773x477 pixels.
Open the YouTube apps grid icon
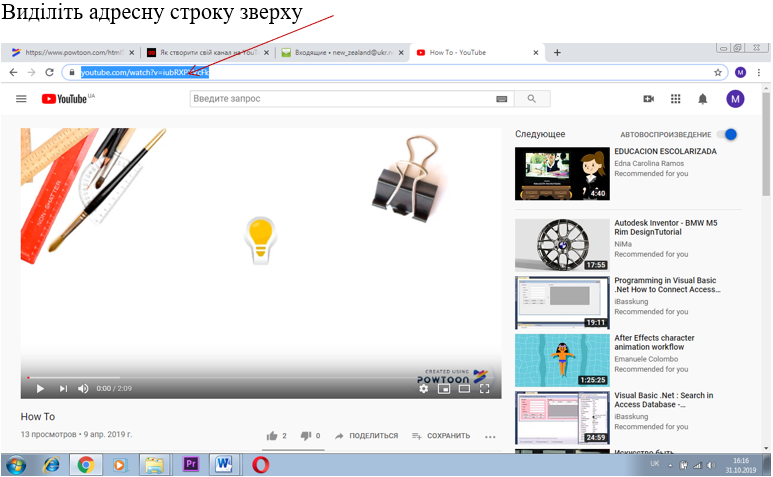675,99
